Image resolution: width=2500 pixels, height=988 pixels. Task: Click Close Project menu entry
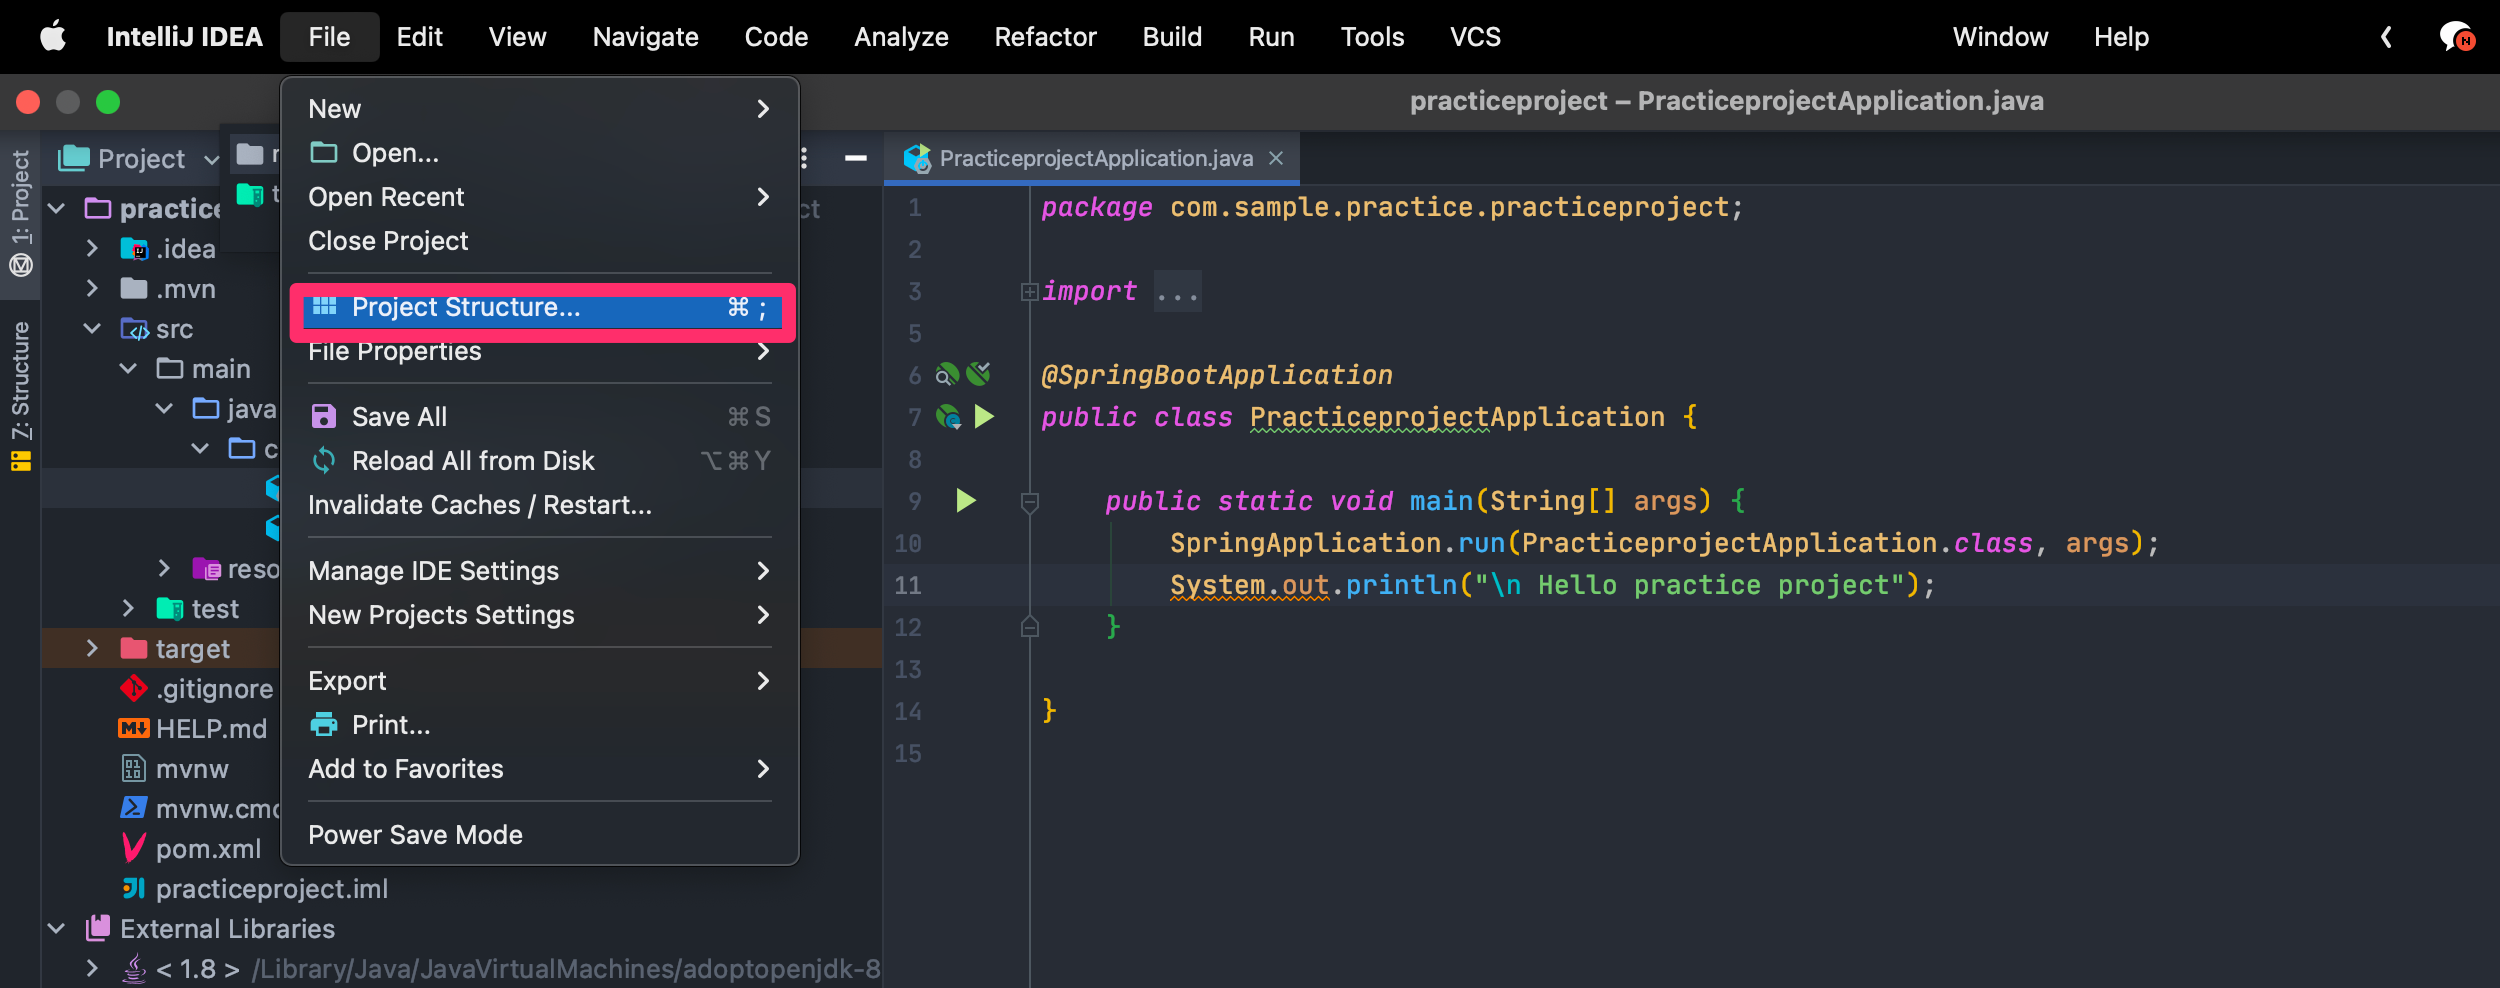point(388,241)
